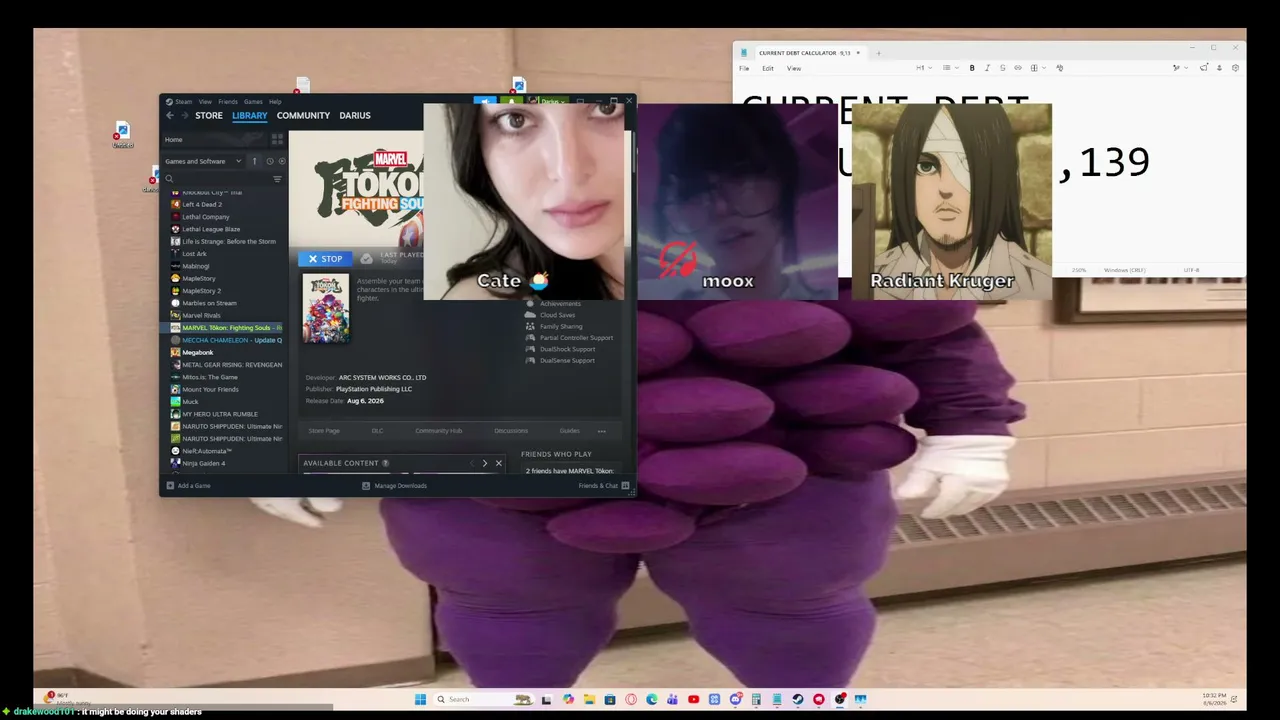
Task: Click the Add a Game plus icon
Action: tap(170, 486)
